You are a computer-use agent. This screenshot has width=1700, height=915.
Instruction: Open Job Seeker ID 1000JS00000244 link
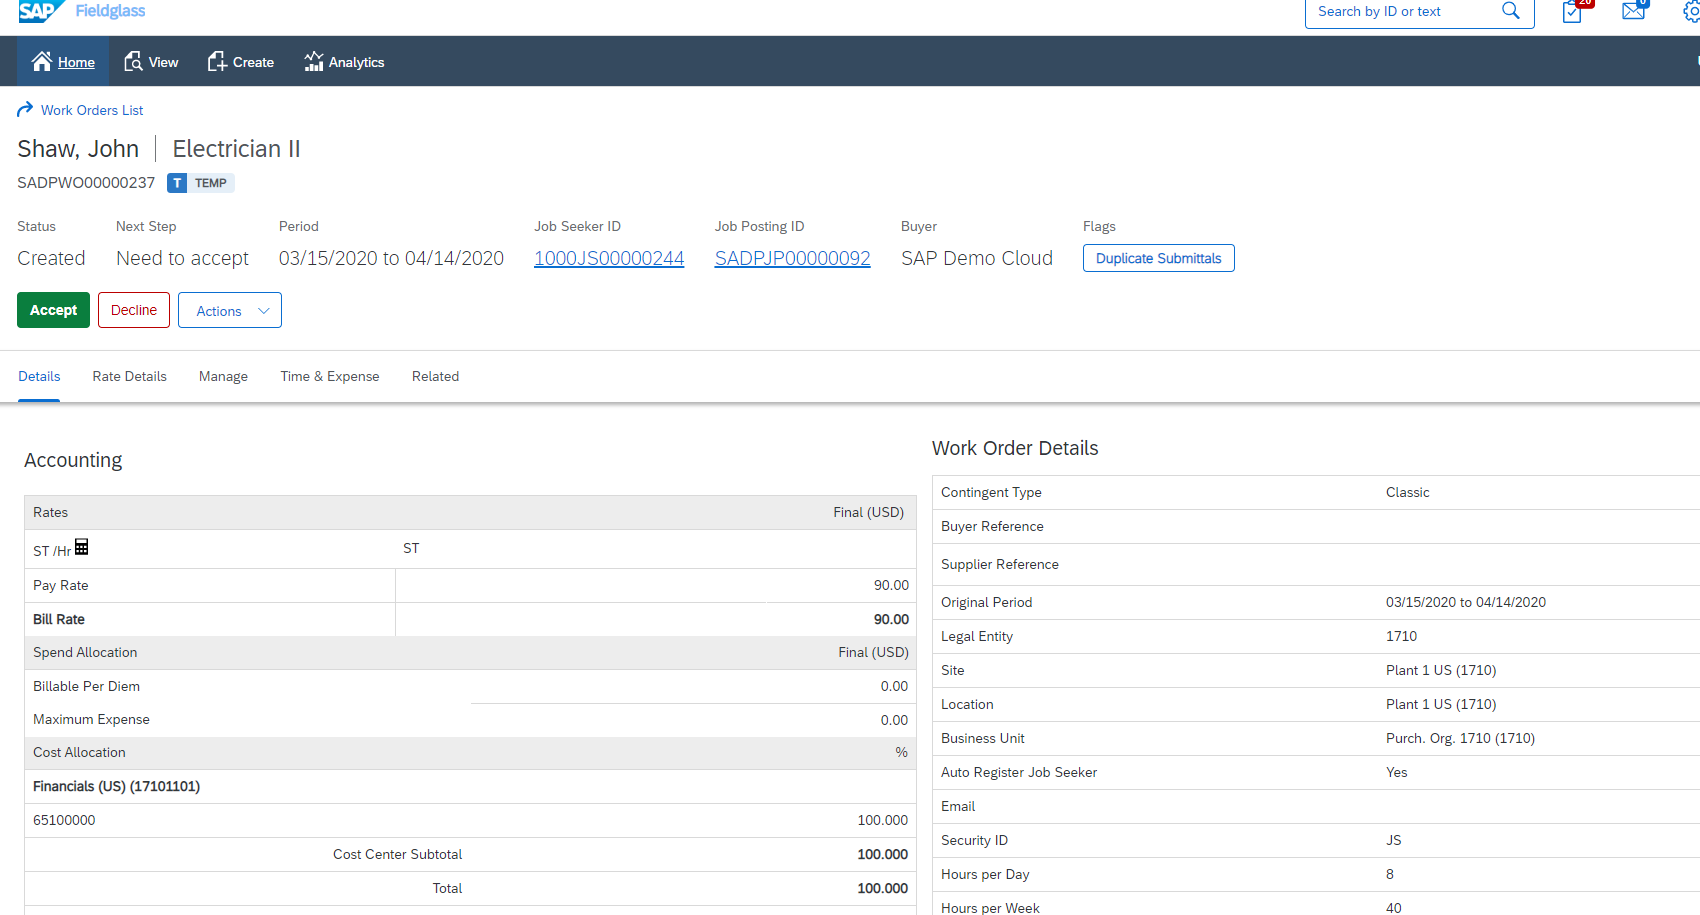[x=609, y=258]
